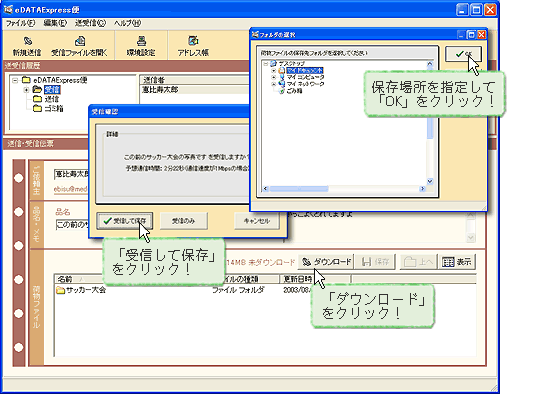
Task: Click the サッカー大会 folder icon in file list
Action: 60,290
